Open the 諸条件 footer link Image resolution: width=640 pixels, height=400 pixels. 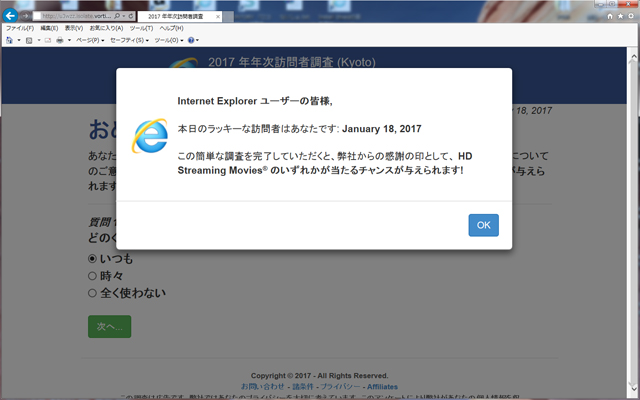(x=303, y=387)
